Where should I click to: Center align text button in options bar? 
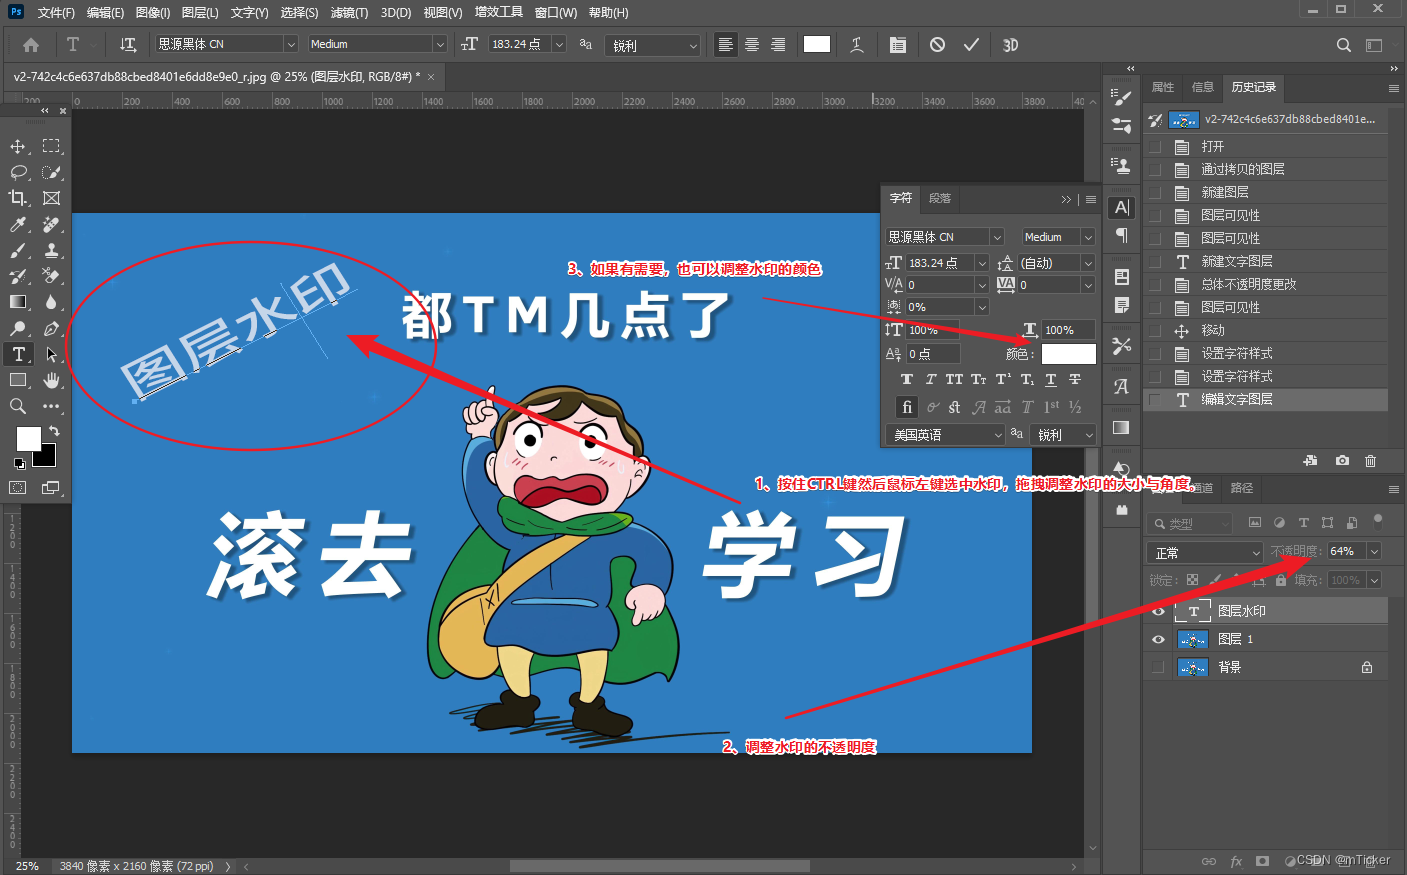point(751,45)
